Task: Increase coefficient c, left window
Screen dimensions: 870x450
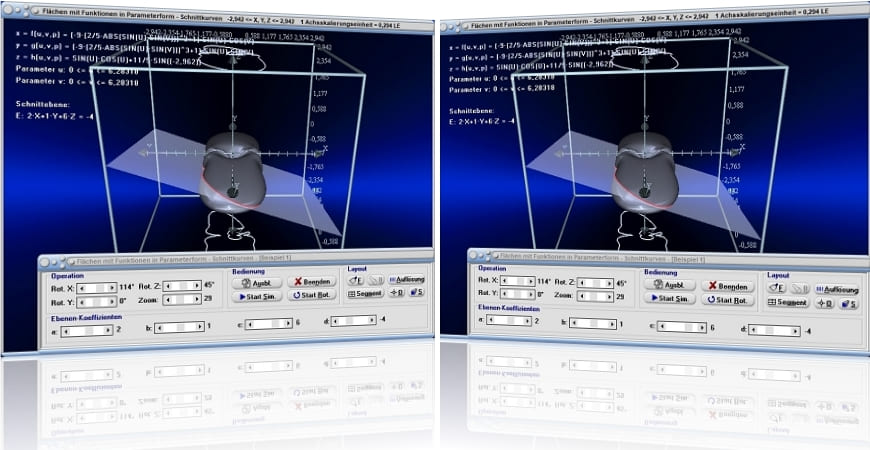Action: [x=288, y=324]
